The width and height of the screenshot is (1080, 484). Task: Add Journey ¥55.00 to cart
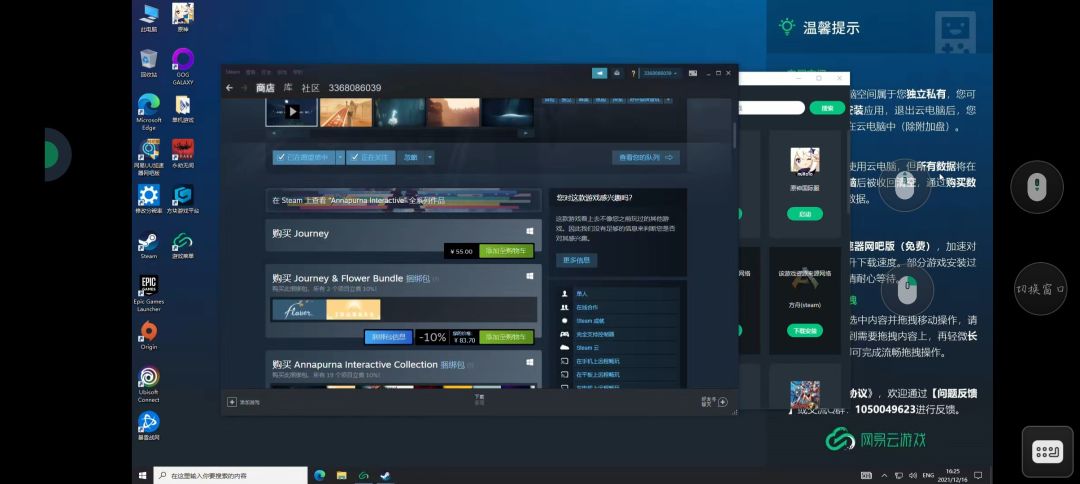point(506,251)
